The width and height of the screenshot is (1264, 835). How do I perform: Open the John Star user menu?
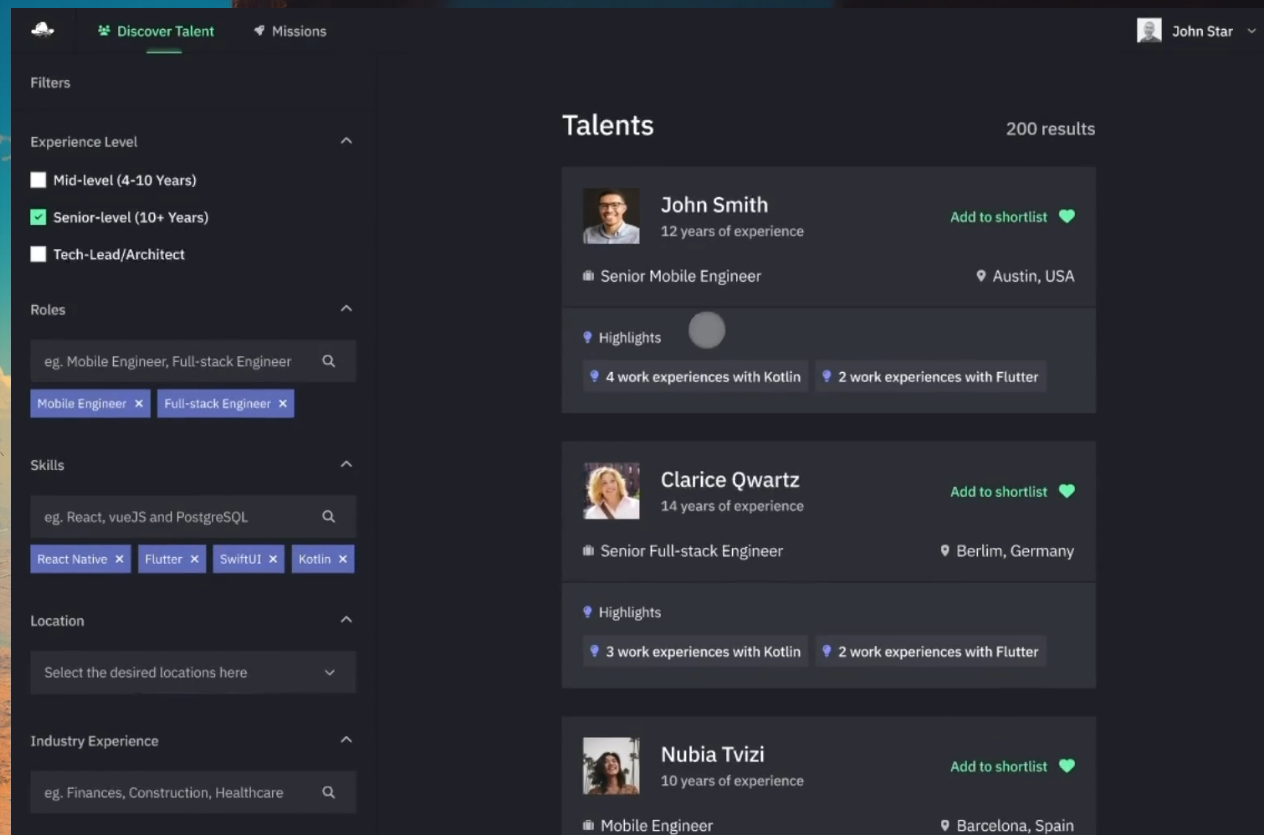tap(1197, 31)
